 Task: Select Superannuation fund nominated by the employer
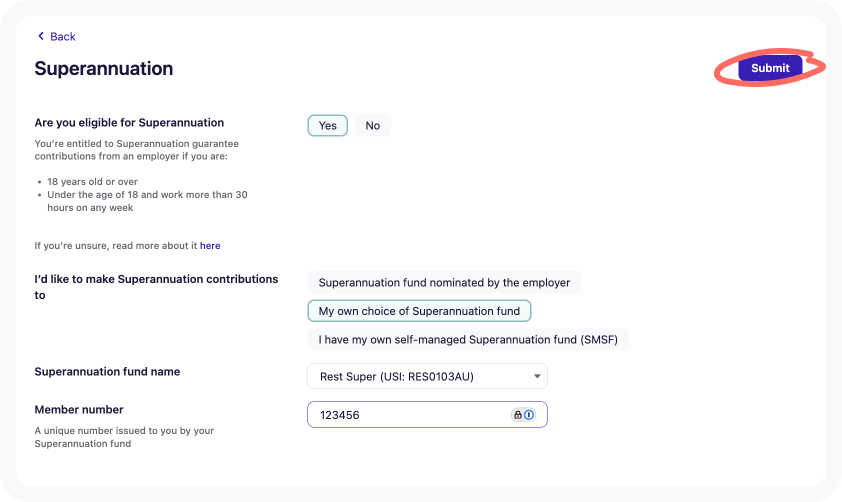(444, 282)
